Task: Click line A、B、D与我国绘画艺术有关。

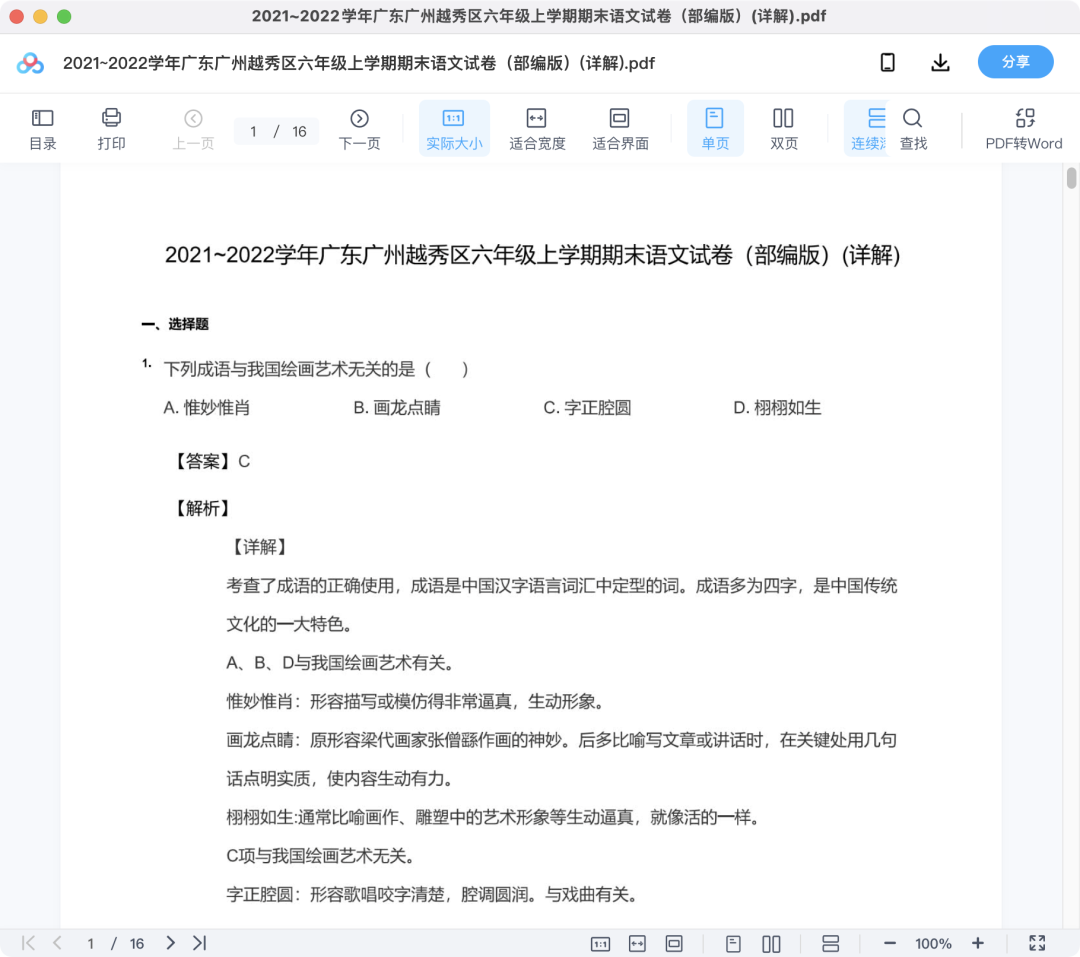Action: coord(340,663)
